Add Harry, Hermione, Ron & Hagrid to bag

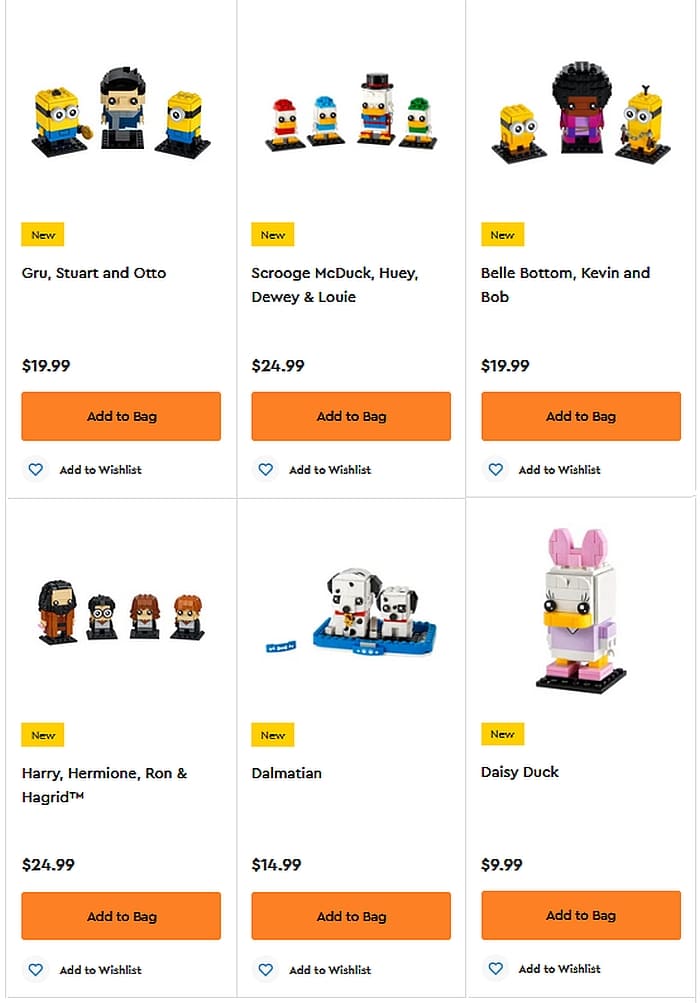click(121, 916)
